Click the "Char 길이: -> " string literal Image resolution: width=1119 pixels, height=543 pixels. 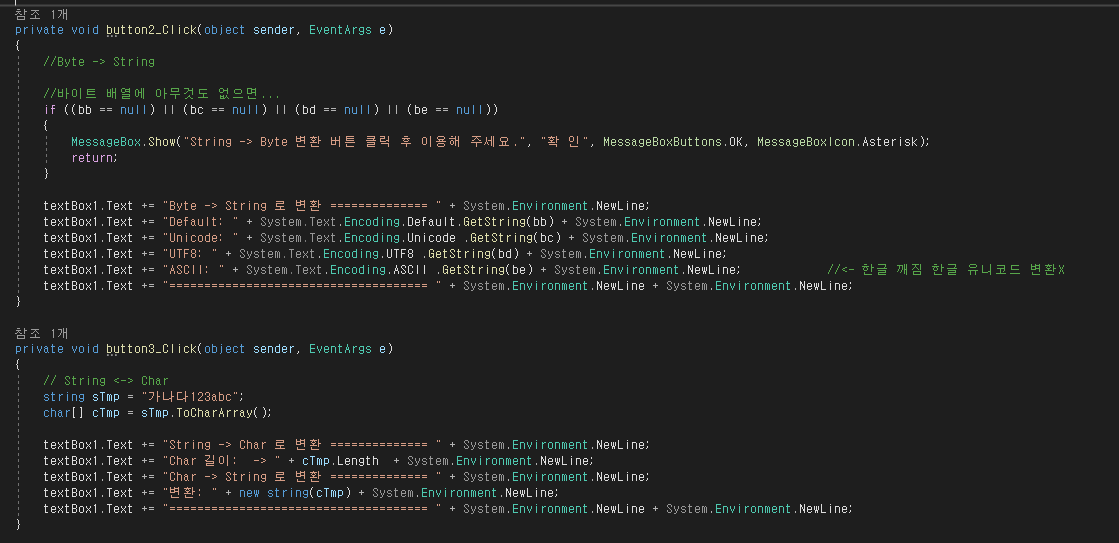click(x=221, y=460)
